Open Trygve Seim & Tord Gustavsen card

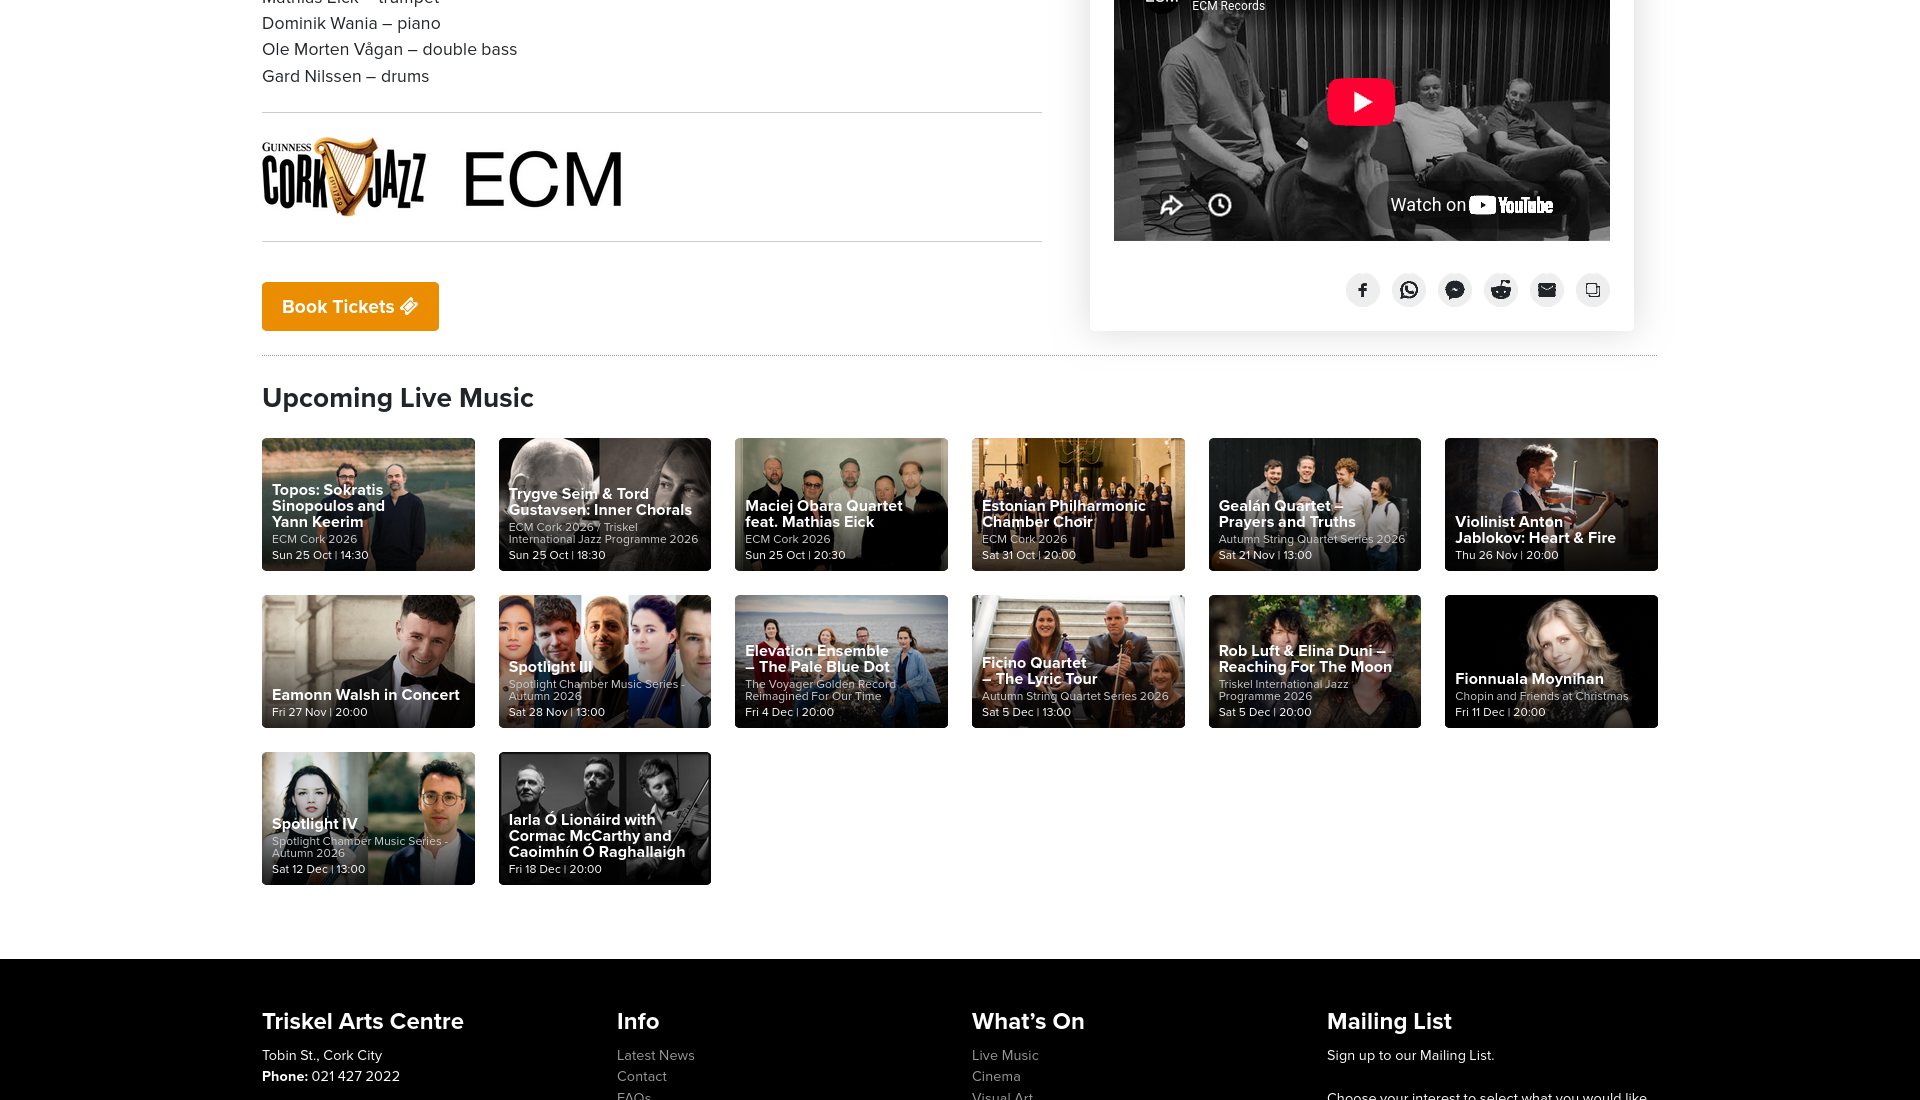point(605,504)
